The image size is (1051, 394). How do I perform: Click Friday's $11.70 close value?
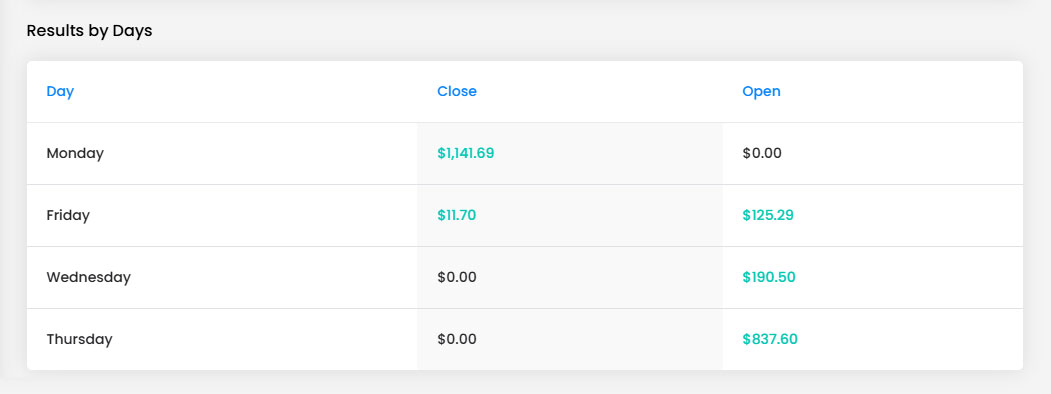456,215
